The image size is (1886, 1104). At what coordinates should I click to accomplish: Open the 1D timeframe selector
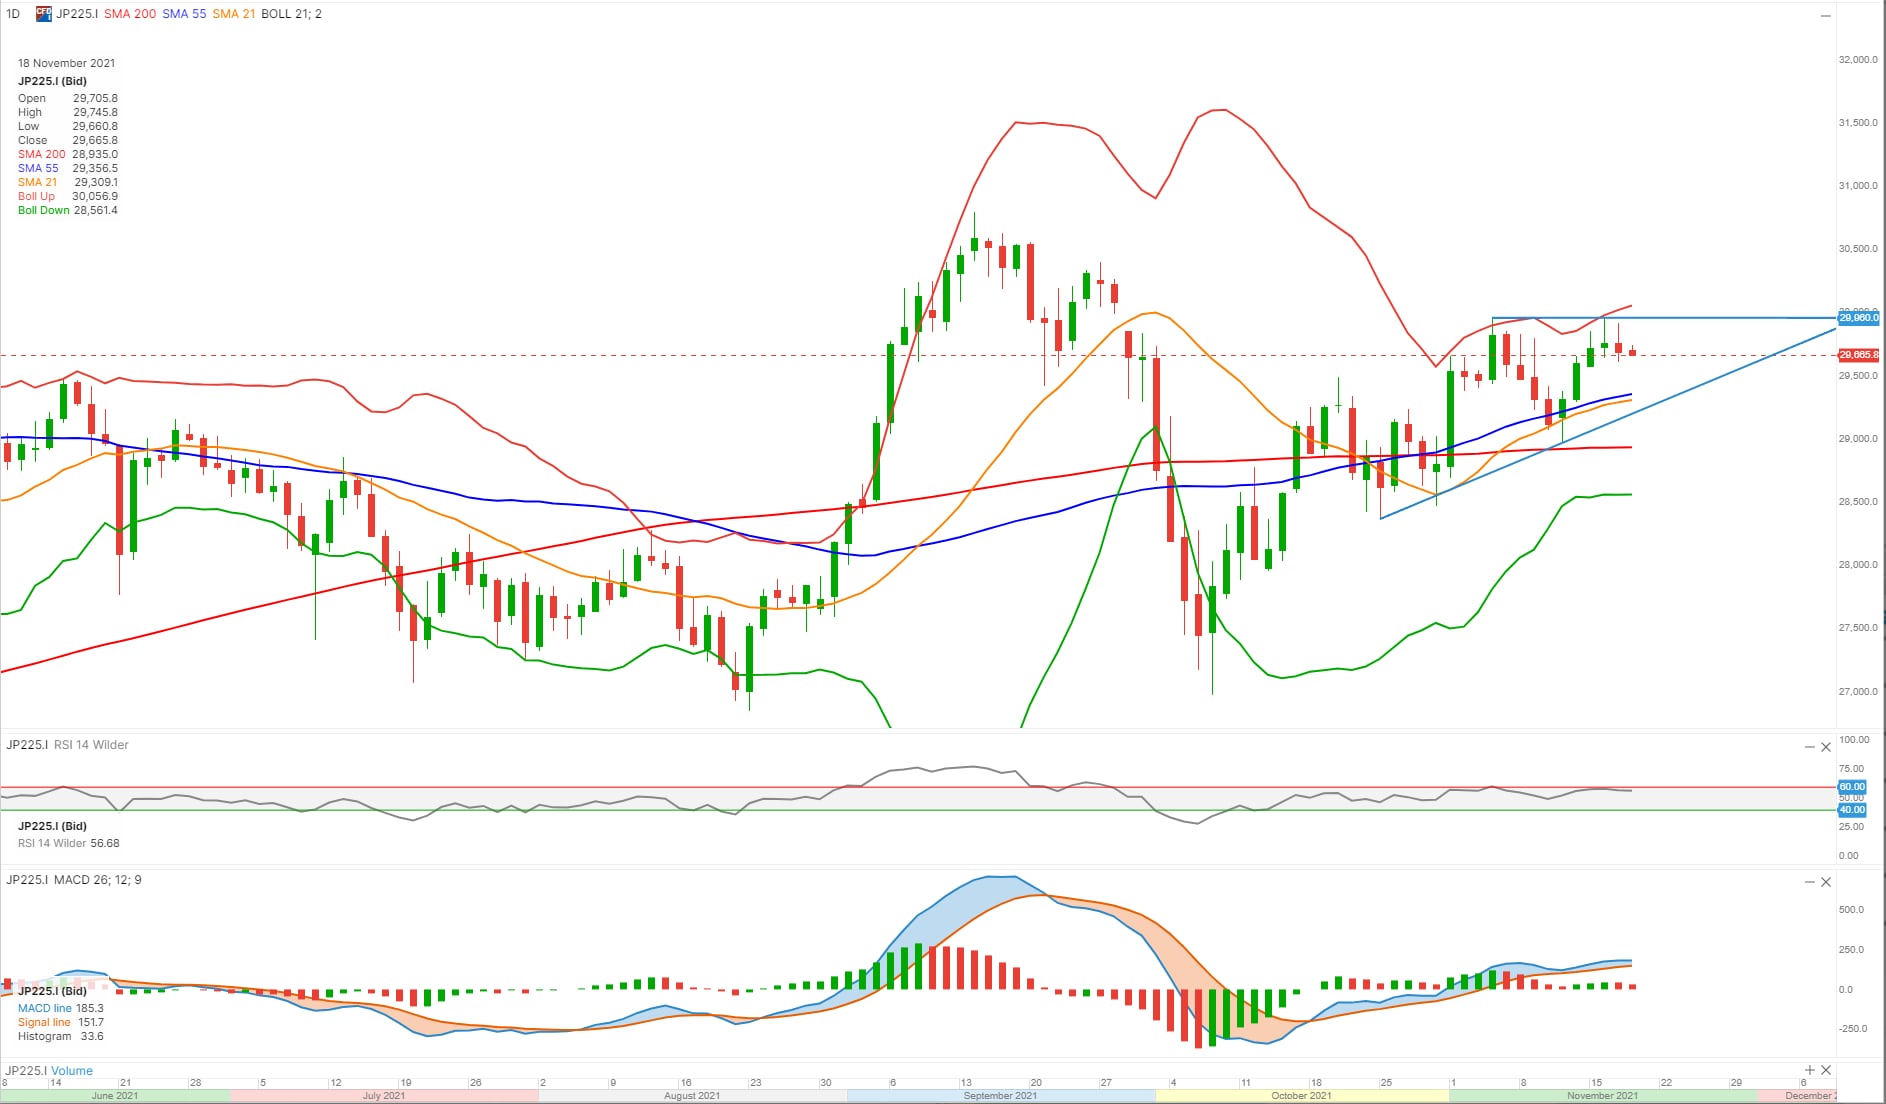coord(13,14)
